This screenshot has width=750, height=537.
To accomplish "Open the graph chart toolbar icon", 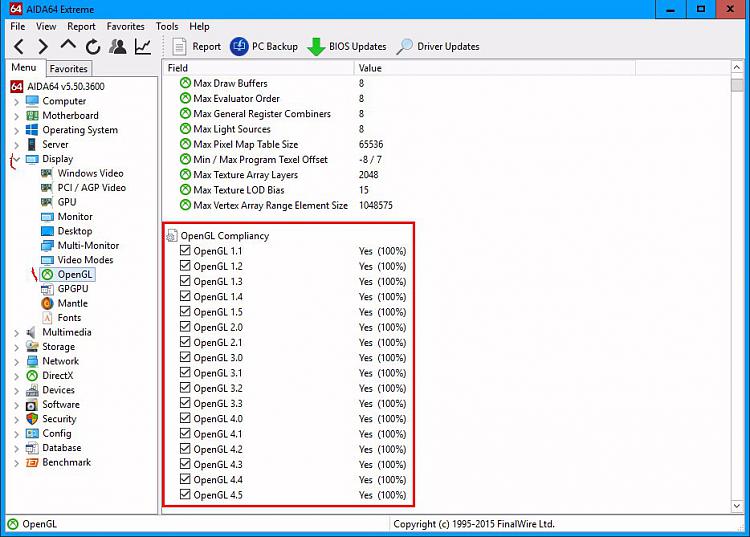I will [143, 46].
